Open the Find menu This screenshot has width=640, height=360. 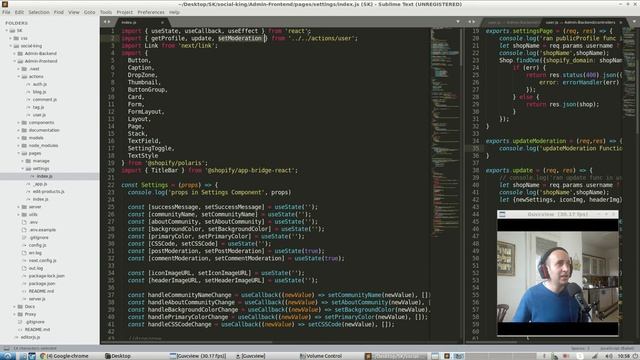[x=59, y=12]
